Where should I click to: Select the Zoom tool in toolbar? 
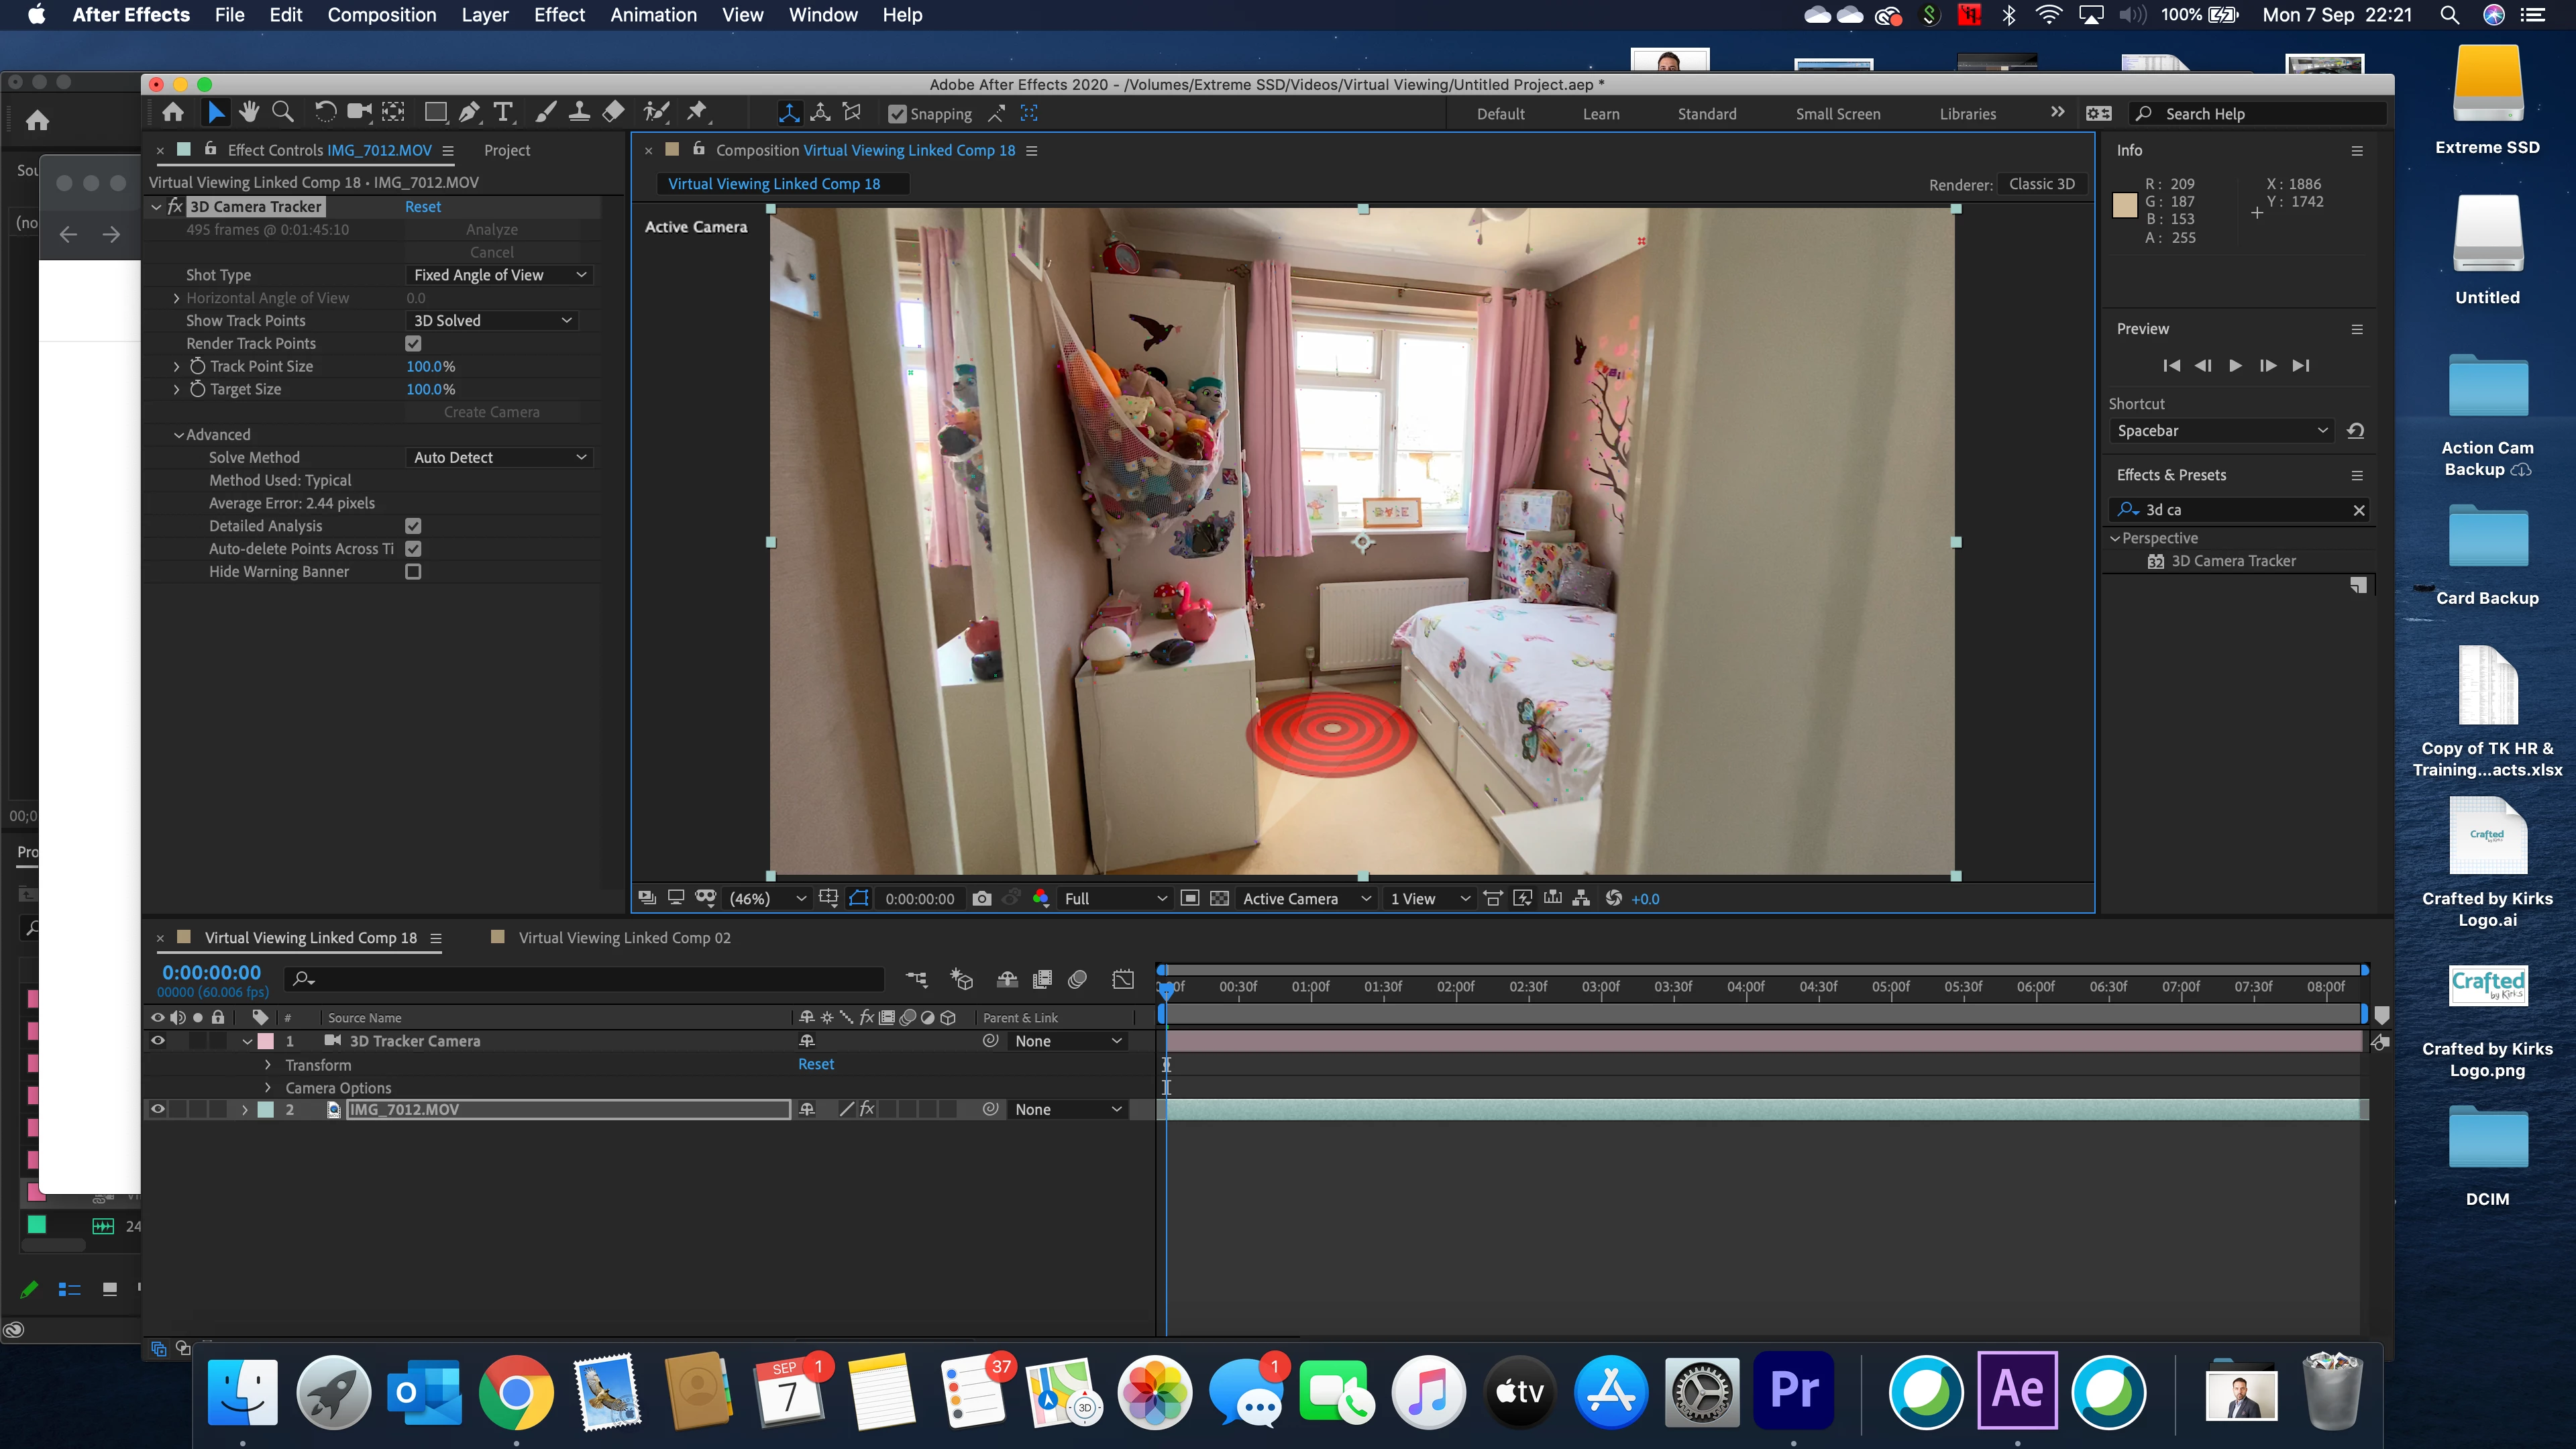click(x=283, y=113)
